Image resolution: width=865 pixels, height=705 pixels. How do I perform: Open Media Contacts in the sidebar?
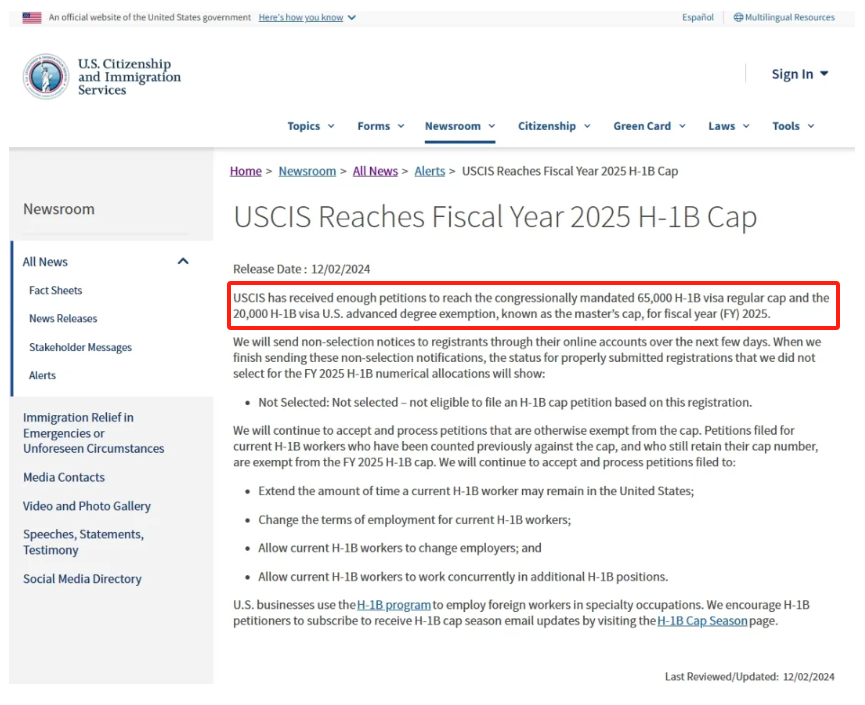click(x=64, y=478)
